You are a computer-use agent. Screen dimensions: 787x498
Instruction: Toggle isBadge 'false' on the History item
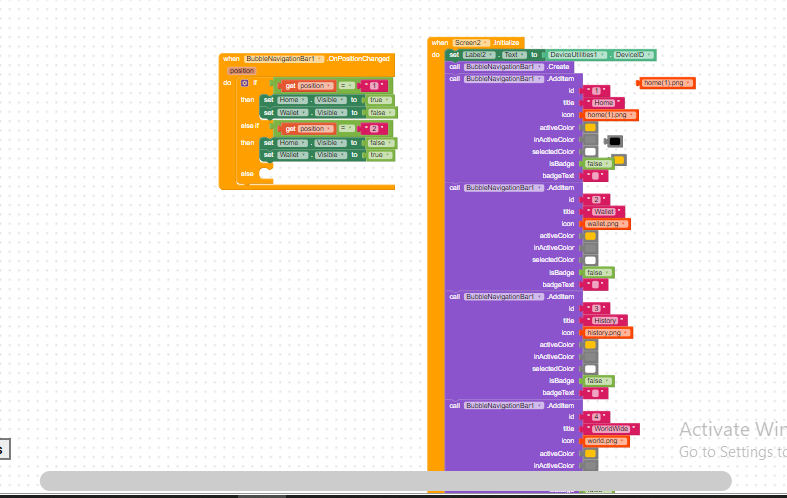click(598, 381)
